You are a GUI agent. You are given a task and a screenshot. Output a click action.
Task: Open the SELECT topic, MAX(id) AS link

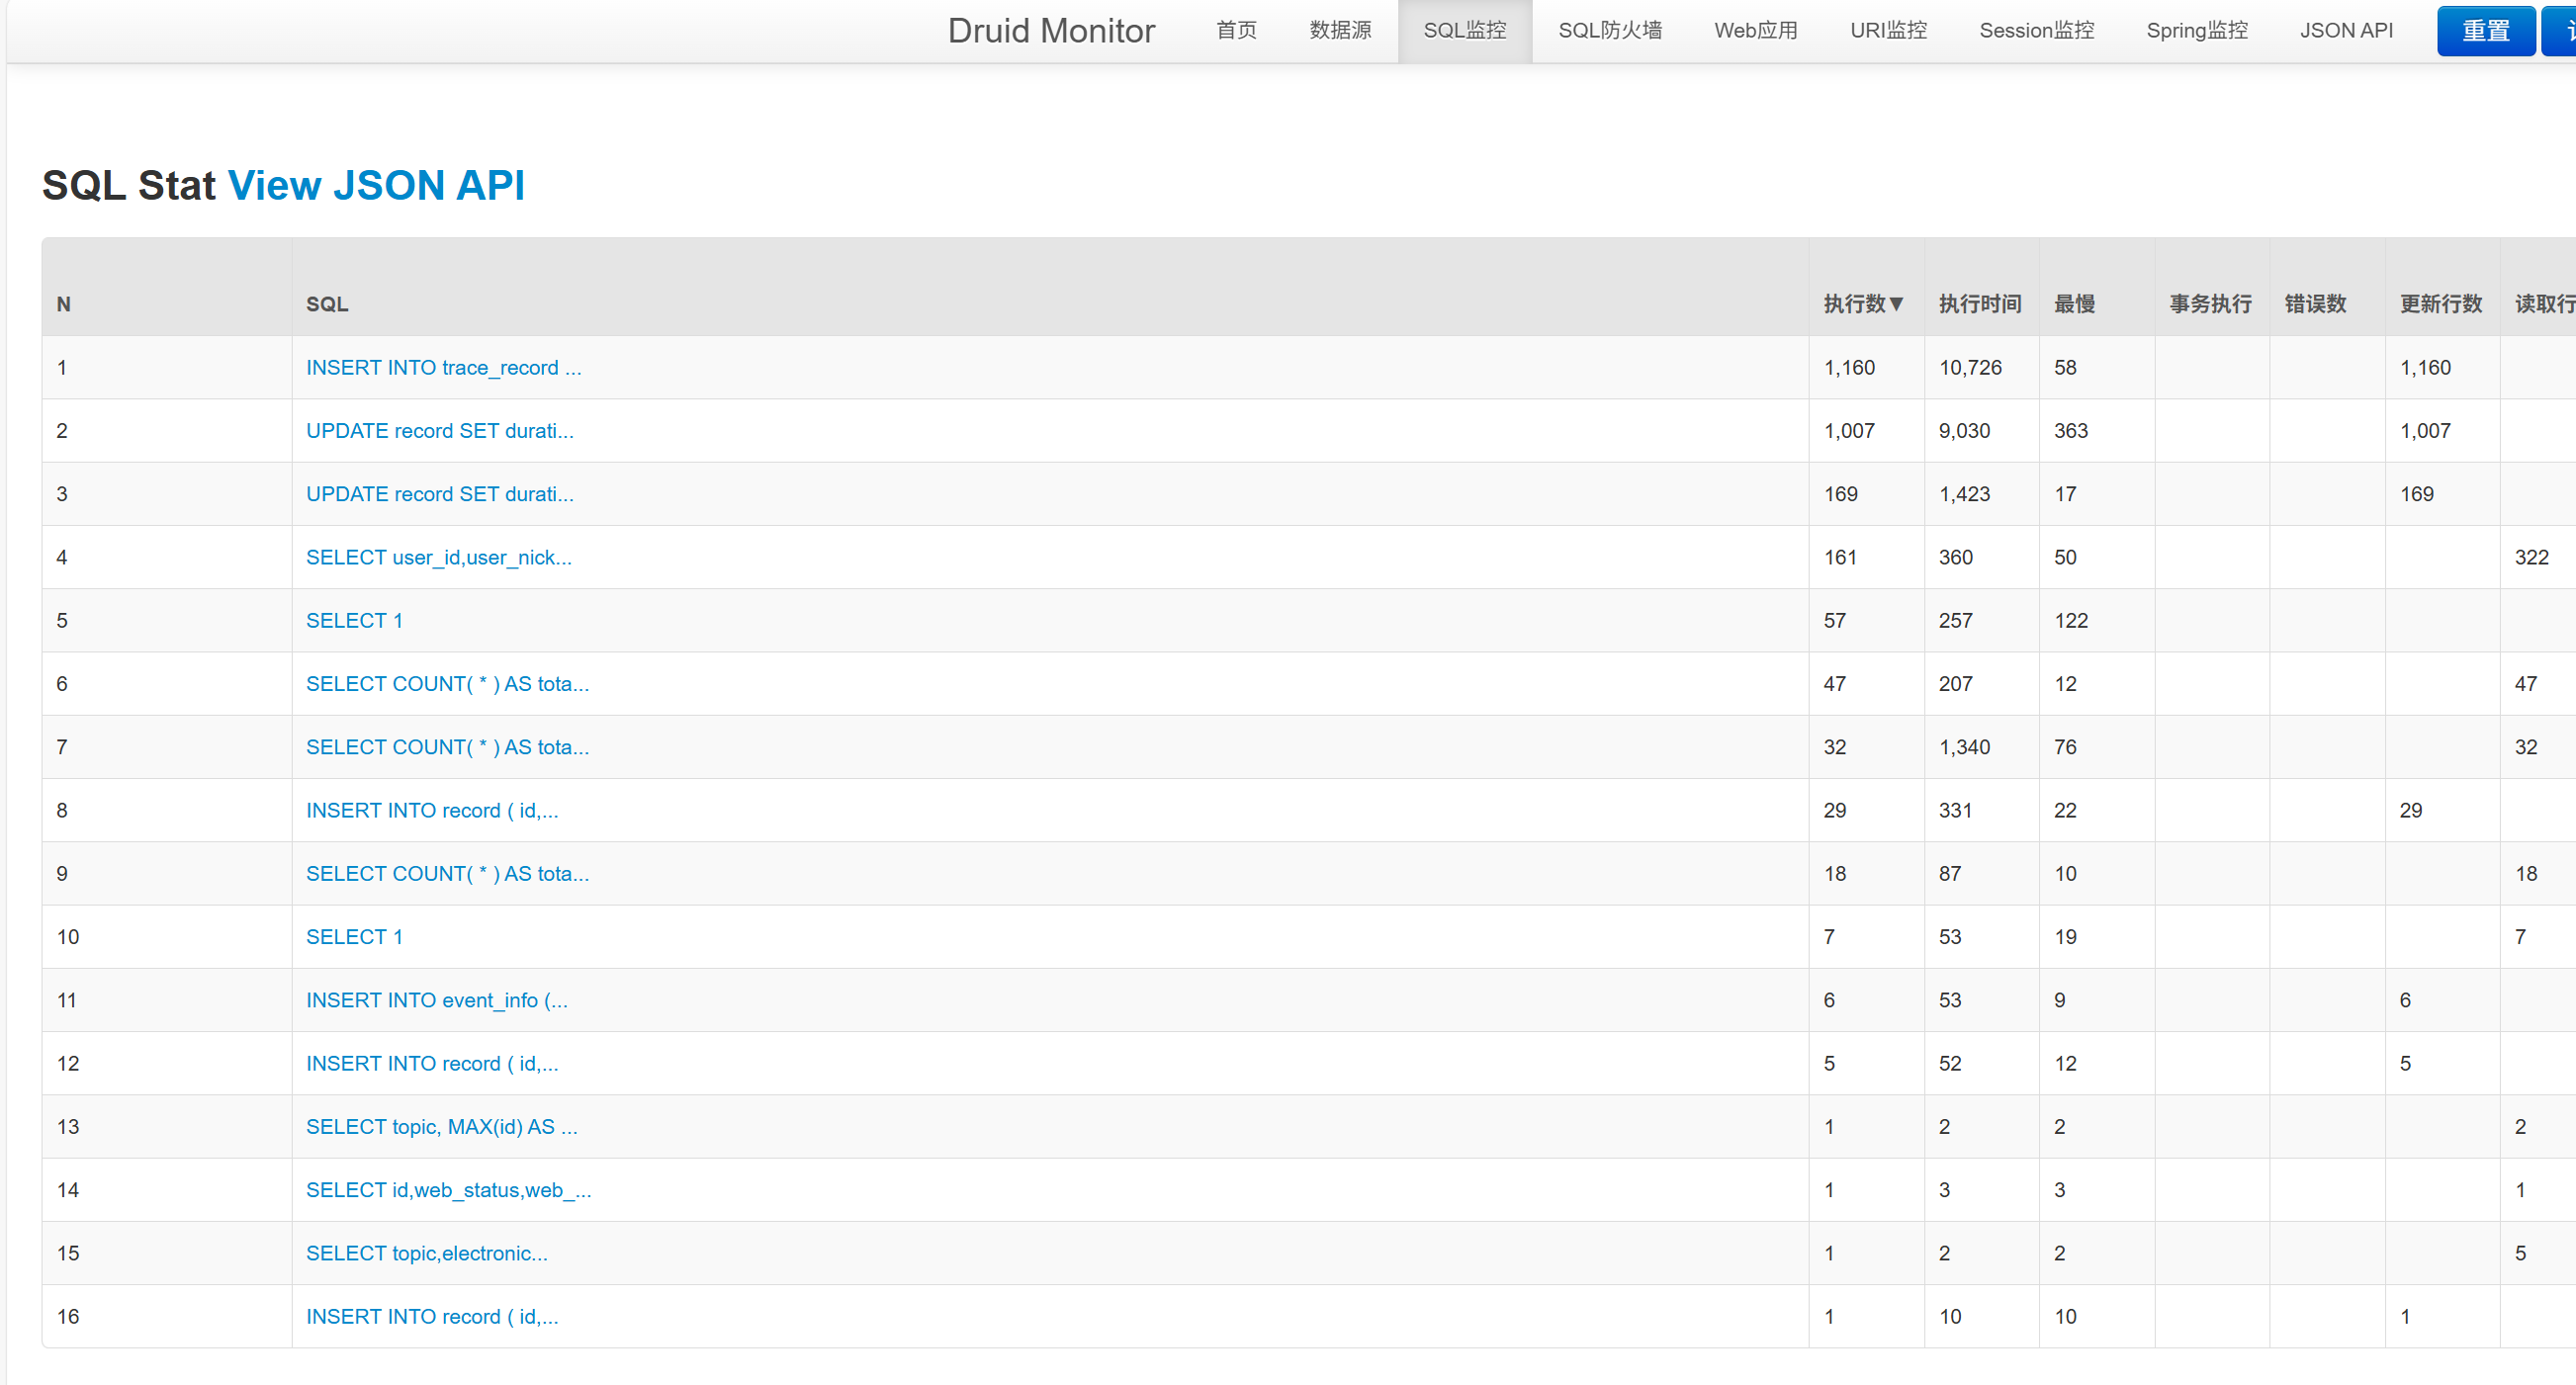click(x=441, y=1127)
